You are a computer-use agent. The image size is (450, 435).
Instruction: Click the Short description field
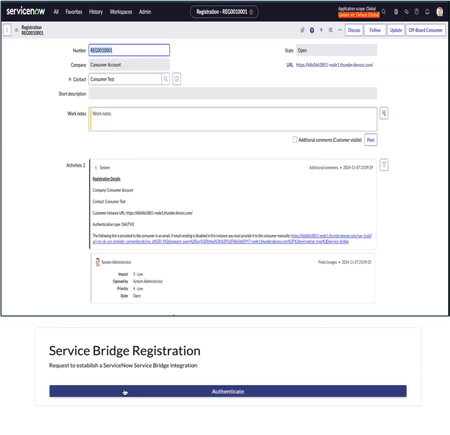point(233,93)
